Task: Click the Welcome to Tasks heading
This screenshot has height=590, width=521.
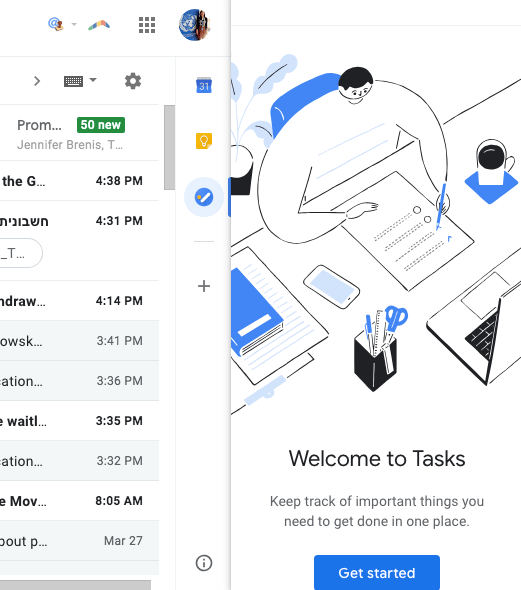Action: tap(377, 459)
